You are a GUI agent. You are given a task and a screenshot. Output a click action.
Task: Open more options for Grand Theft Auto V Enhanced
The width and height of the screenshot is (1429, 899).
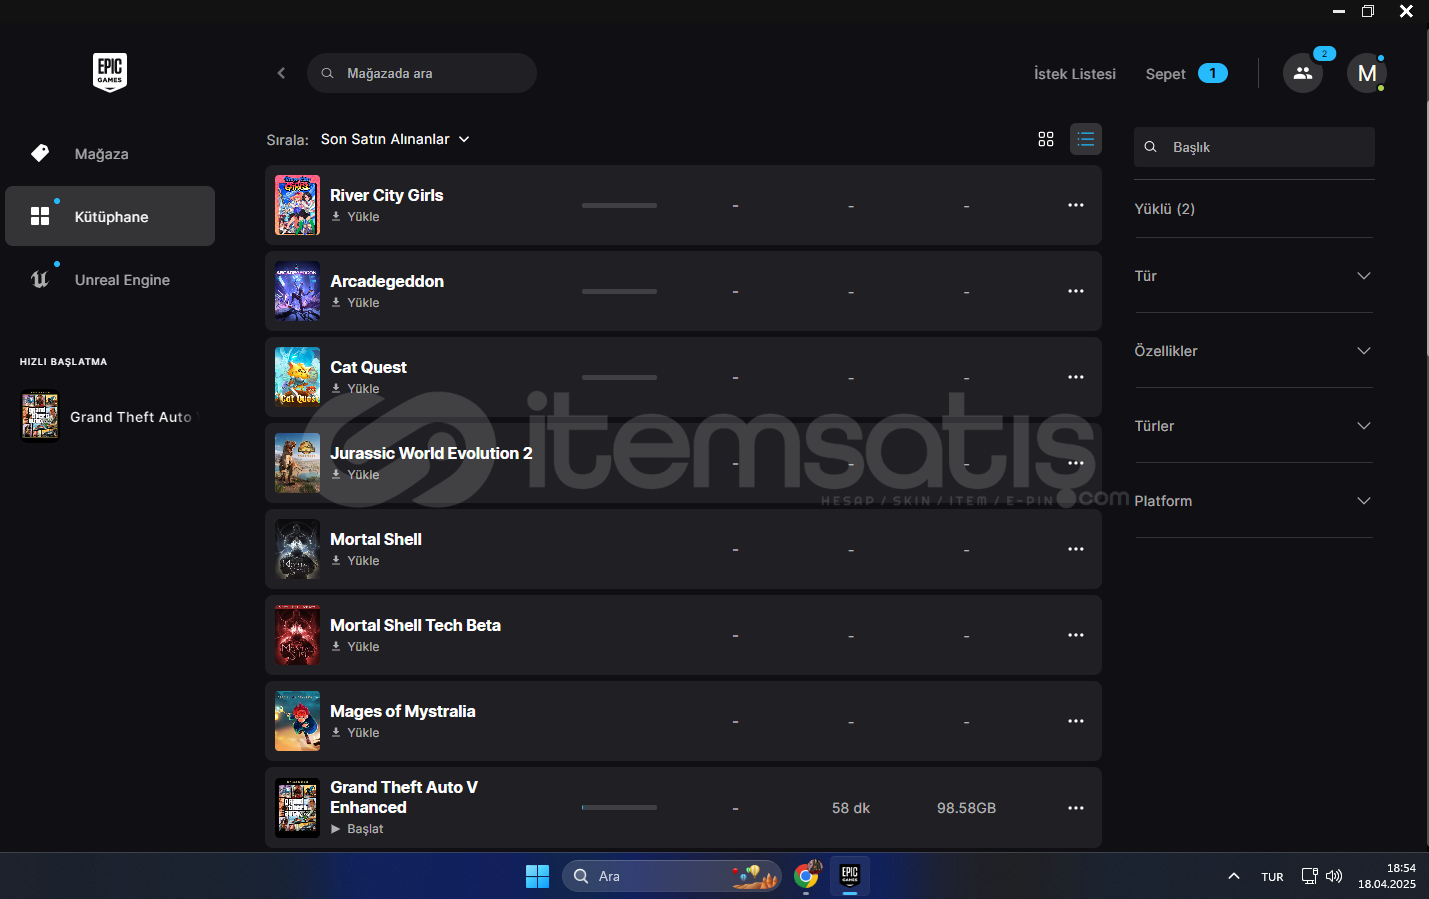(x=1076, y=808)
